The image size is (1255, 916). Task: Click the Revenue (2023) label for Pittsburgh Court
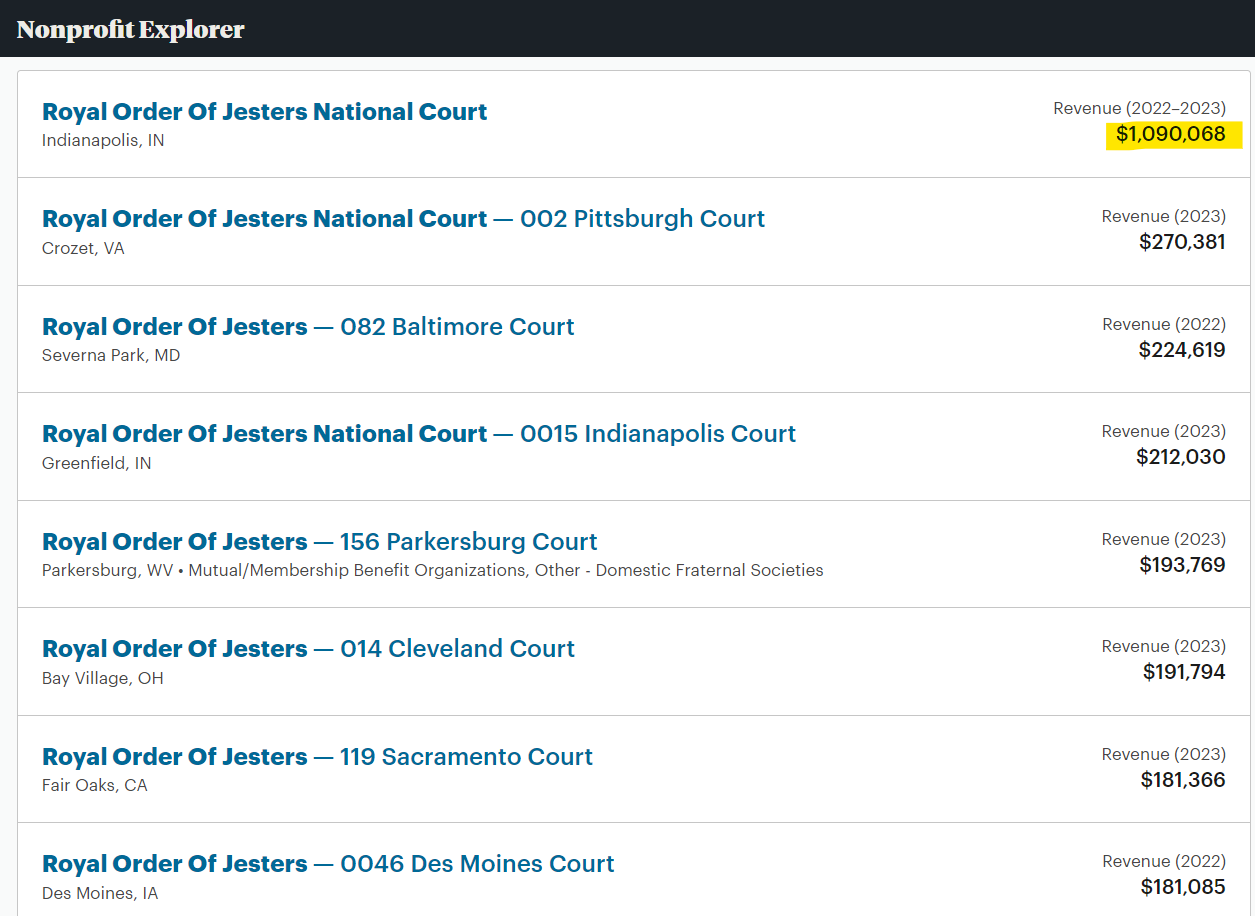(1164, 216)
